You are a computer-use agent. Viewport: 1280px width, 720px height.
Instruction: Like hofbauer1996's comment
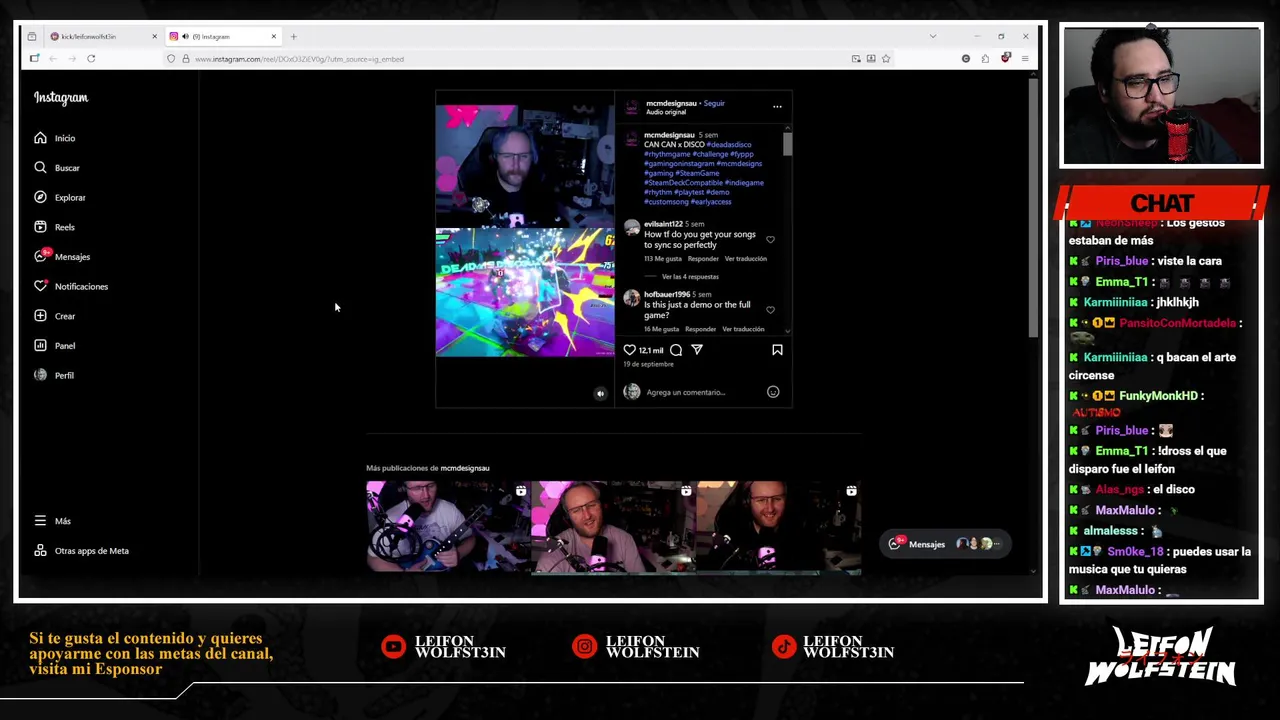pyautogui.click(x=770, y=310)
